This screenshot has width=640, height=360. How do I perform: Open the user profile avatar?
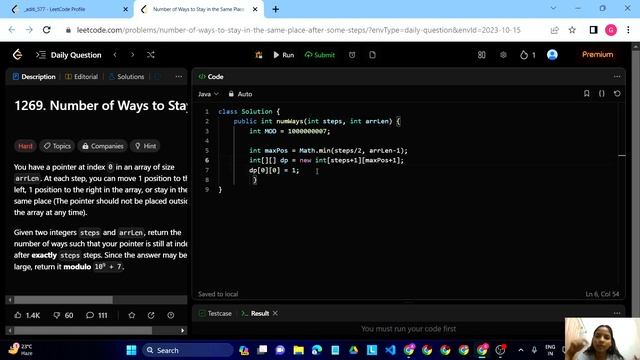[552, 55]
